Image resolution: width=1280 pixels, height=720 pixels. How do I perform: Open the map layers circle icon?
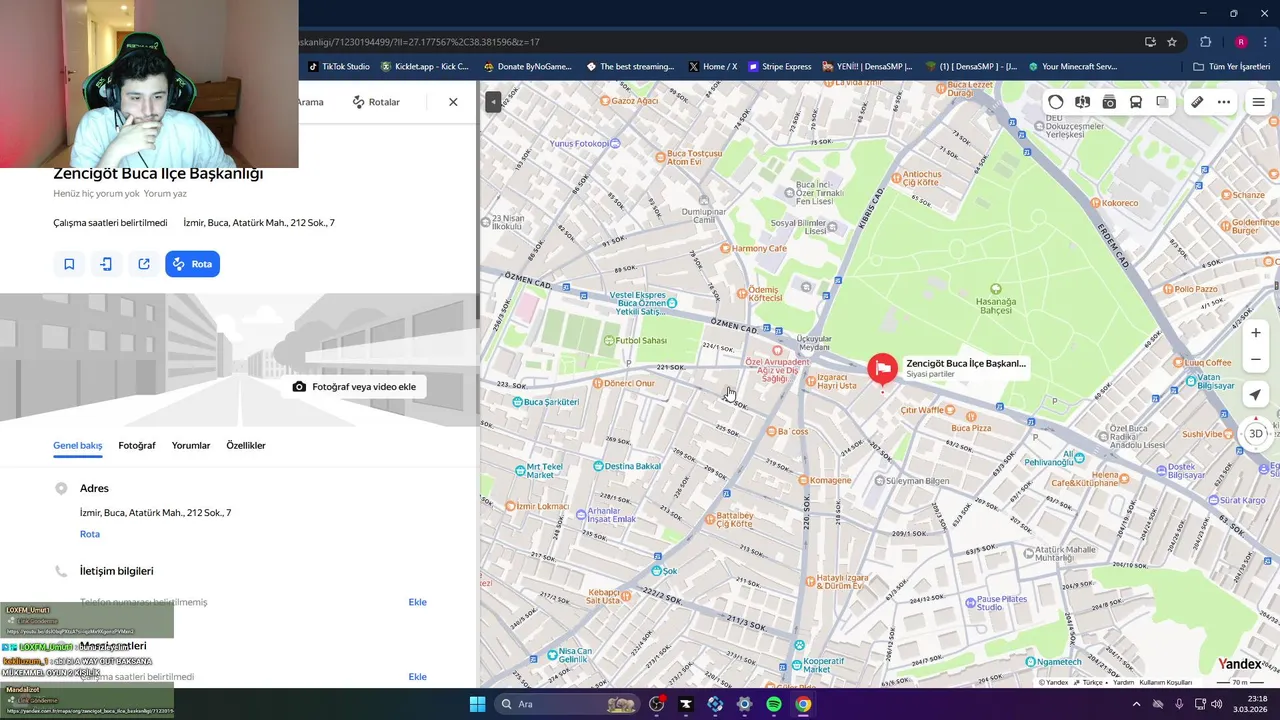click(1056, 102)
